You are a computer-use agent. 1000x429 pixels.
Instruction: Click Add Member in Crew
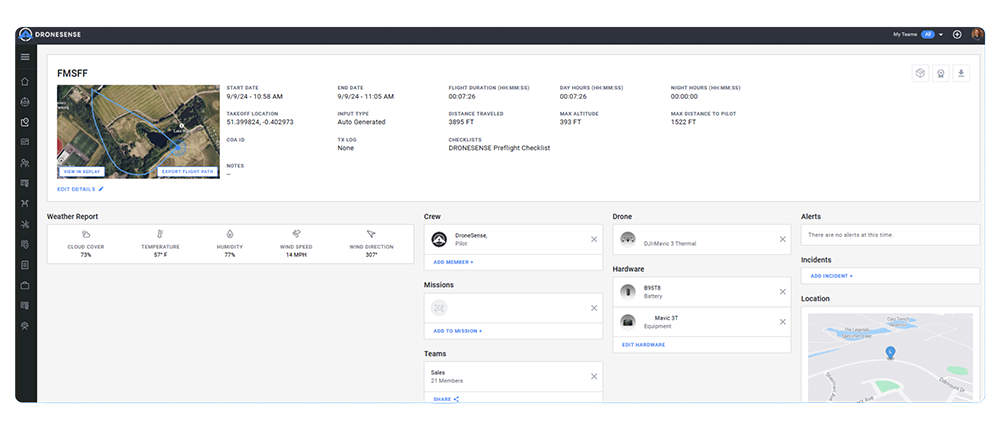coord(453,262)
